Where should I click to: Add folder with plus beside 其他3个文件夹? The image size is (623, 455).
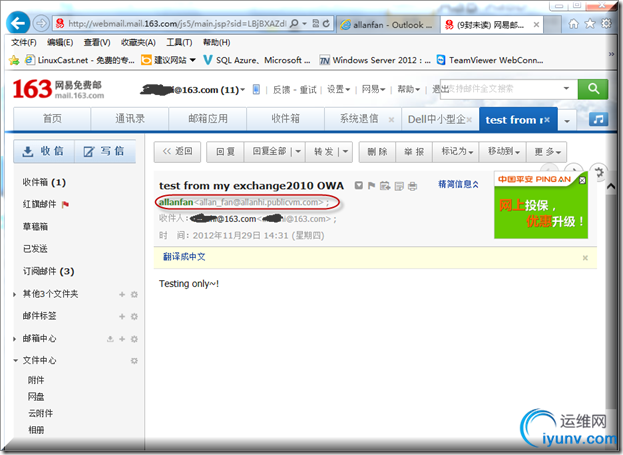122,294
